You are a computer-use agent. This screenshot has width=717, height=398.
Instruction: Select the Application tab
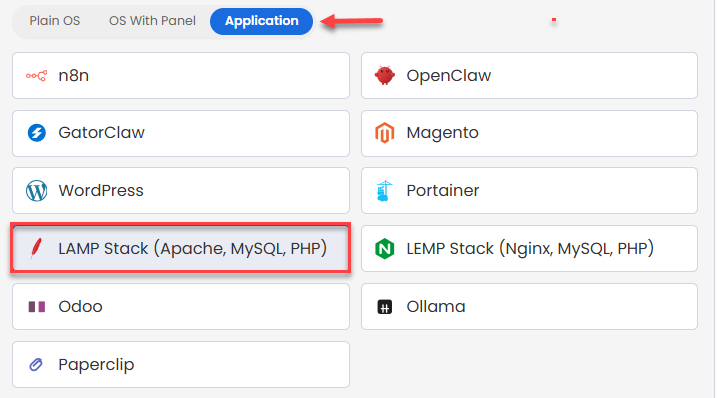tap(262, 21)
